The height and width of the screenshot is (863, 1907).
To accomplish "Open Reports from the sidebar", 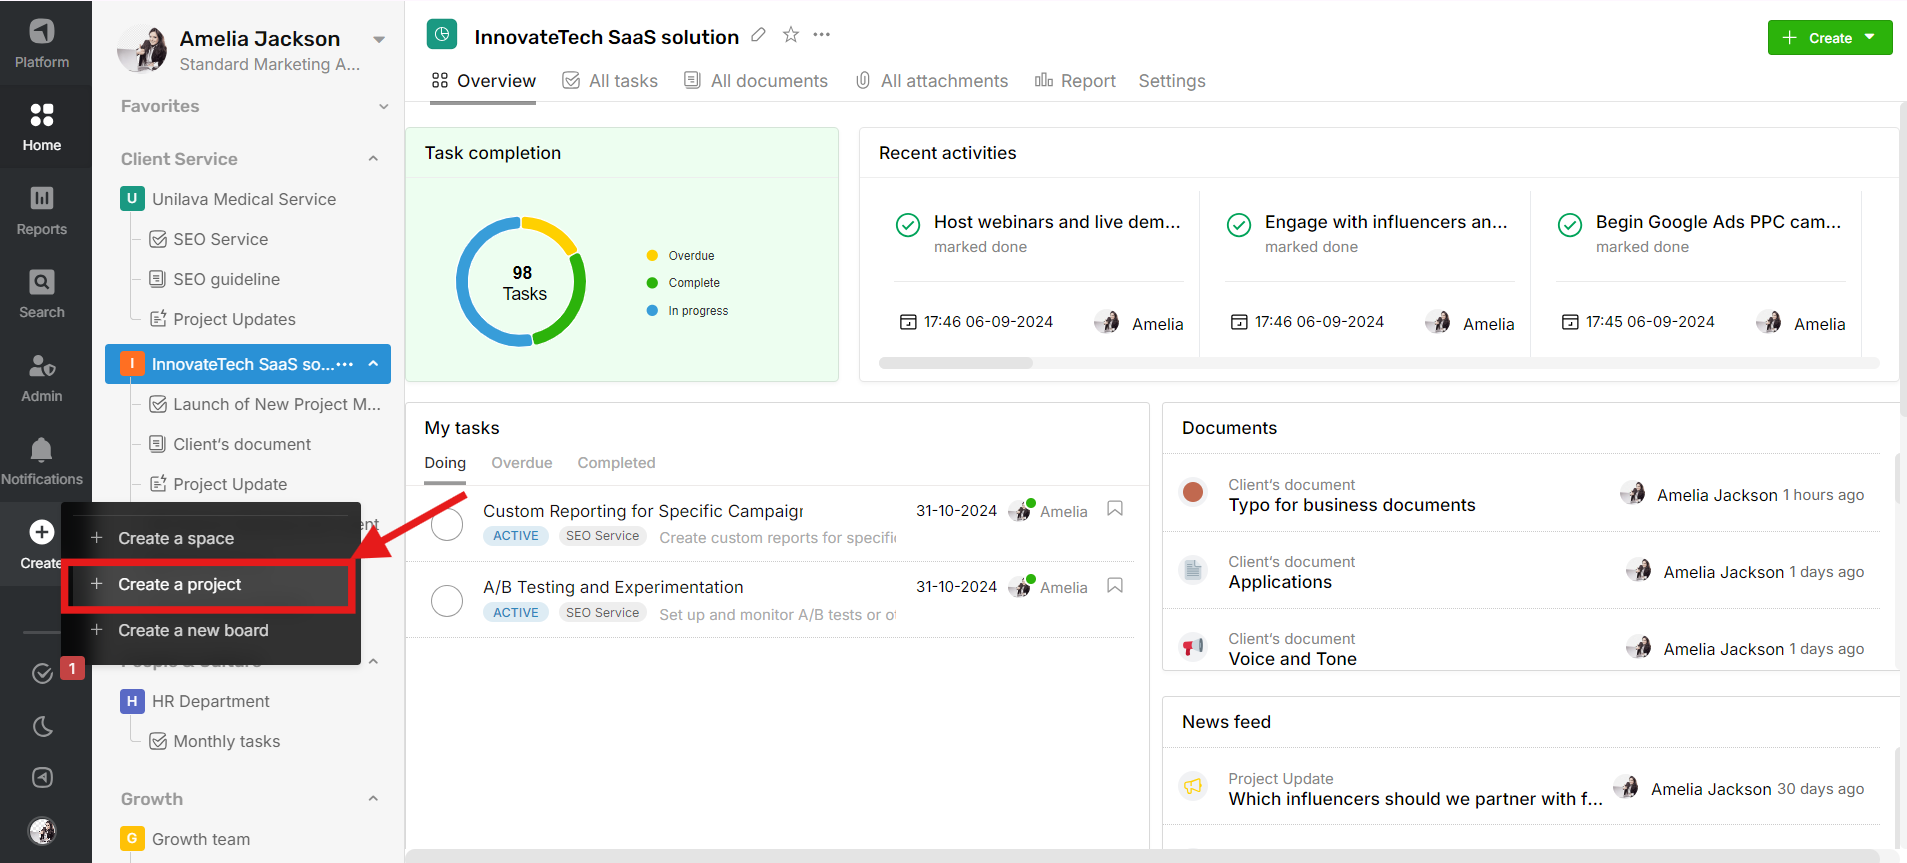I will [42, 211].
